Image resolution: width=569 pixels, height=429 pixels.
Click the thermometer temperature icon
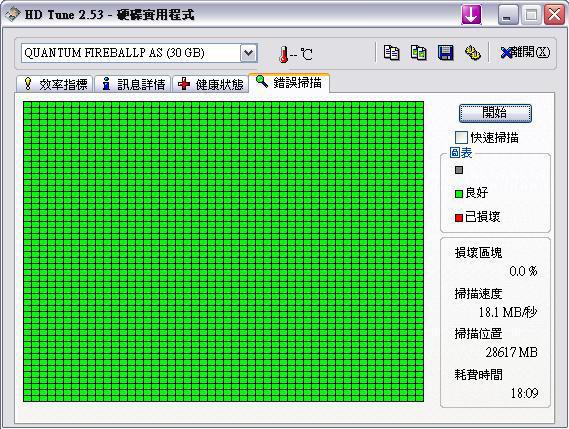tap(284, 54)
